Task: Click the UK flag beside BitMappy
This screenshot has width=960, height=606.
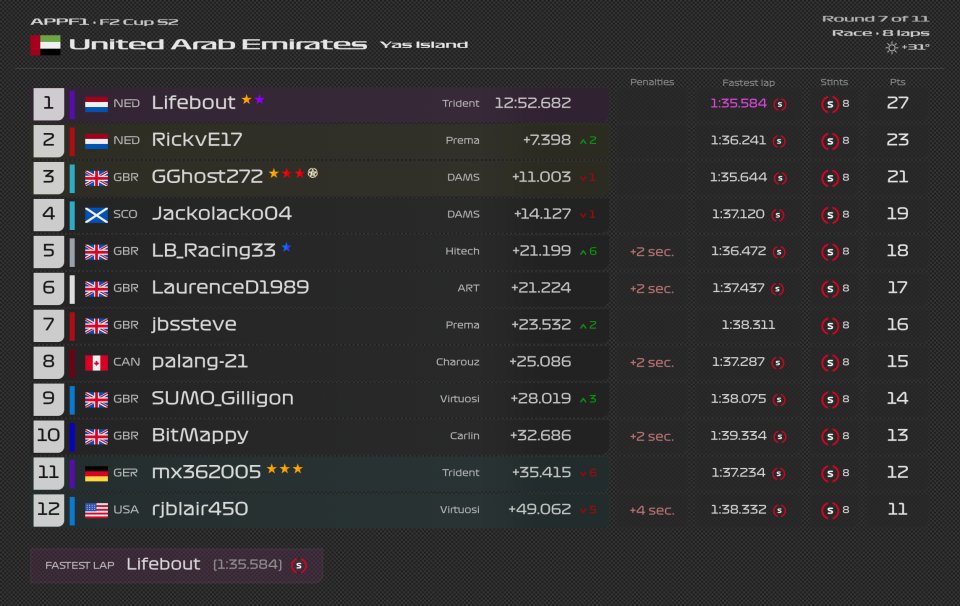Action: pyautogui.click(x=96, y=436)
